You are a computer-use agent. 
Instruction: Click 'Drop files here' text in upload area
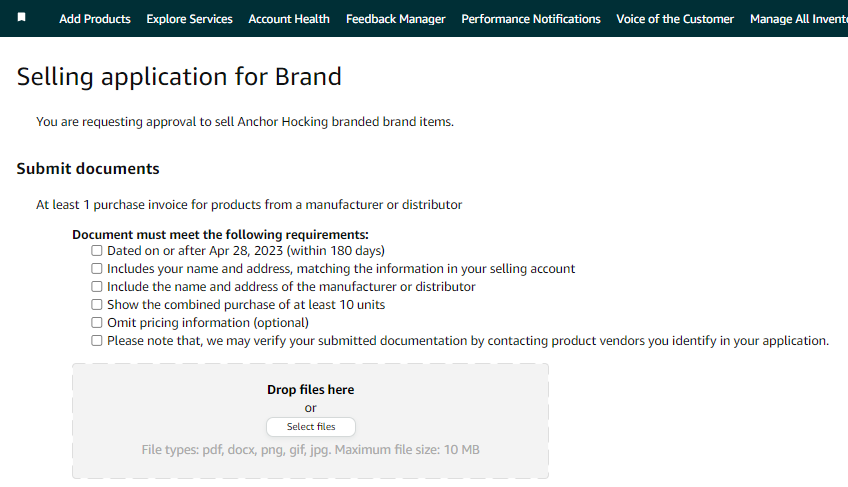tap(310, 390)
